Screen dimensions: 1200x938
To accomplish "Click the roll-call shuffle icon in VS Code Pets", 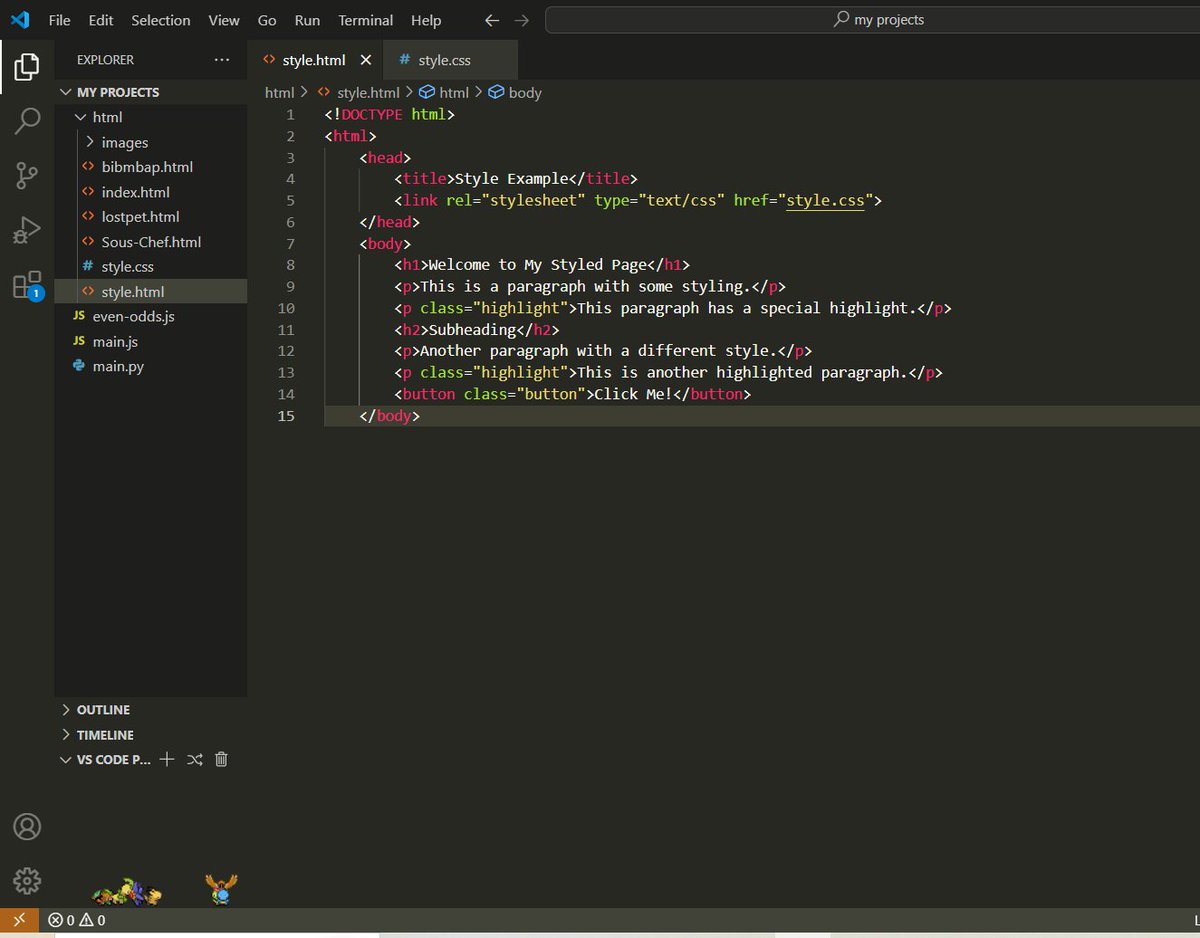I will coord(194,759).
